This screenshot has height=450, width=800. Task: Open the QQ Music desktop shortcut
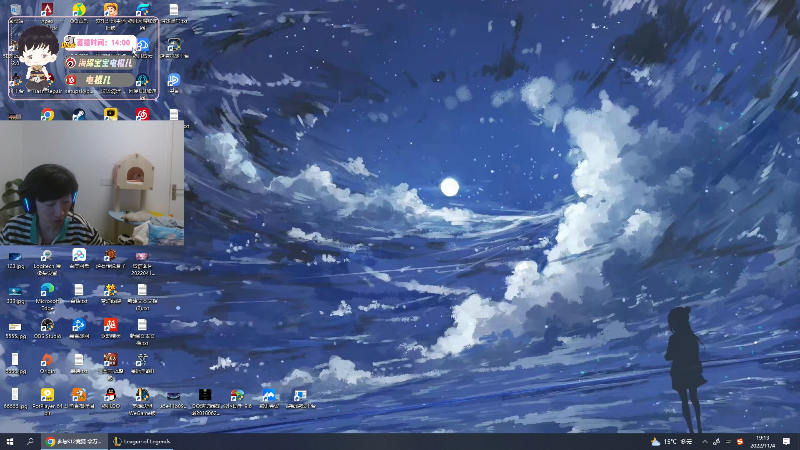(x=79, y=10)
